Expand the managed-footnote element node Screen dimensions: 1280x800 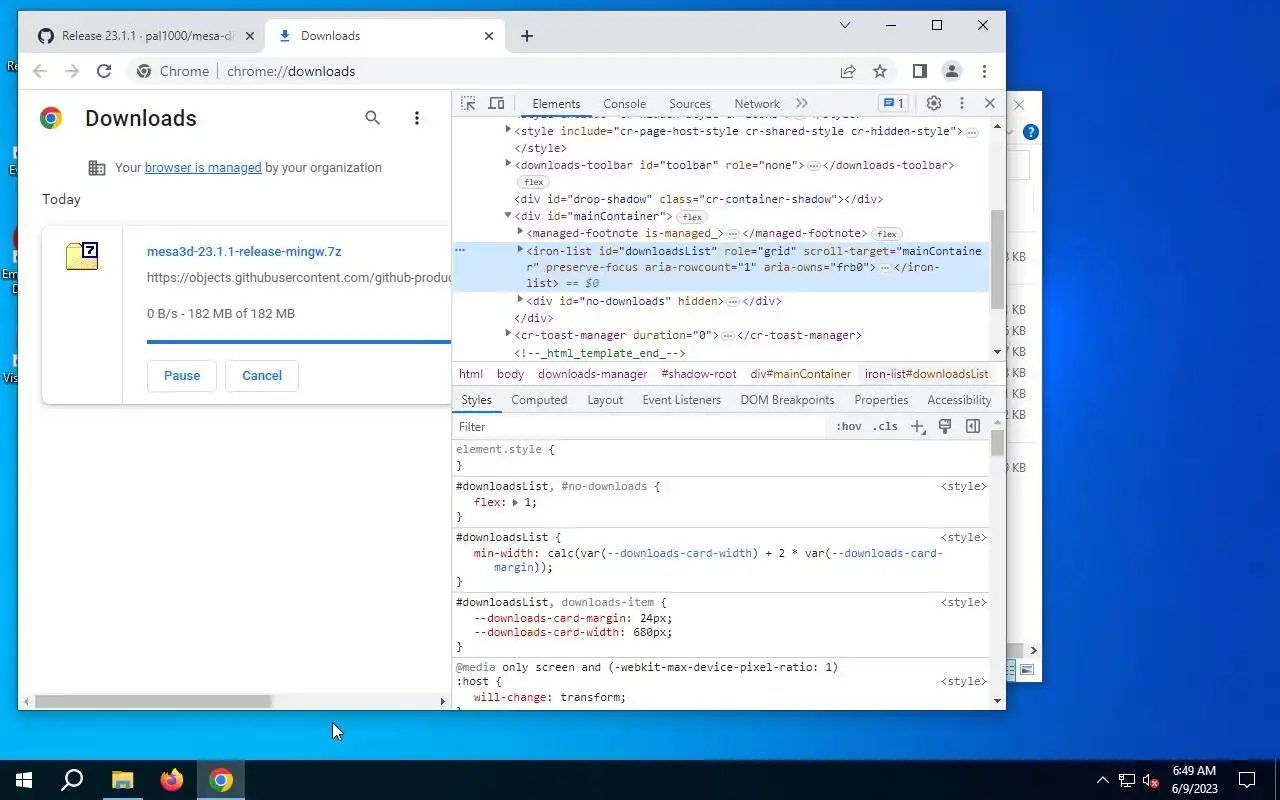pyautogui.click(x=520, y=232)
